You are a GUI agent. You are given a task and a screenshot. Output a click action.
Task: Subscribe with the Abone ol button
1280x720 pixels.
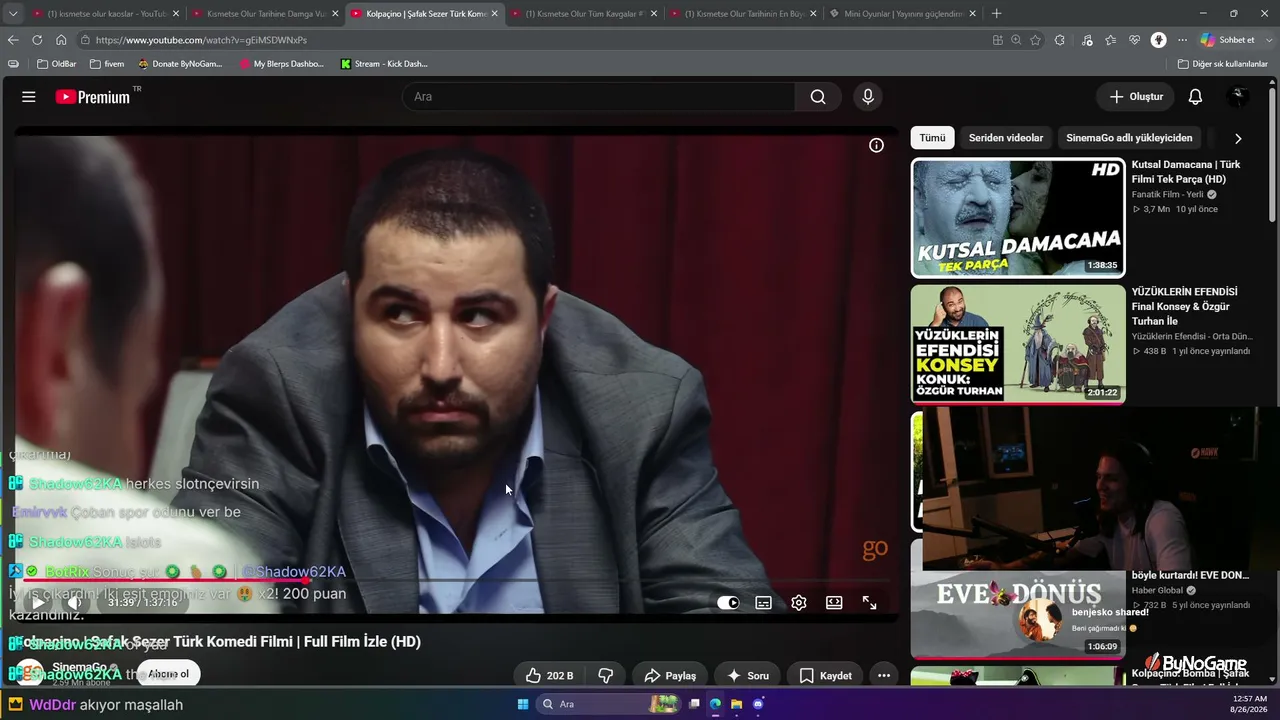pyautogui.click(x=169, y=674)
